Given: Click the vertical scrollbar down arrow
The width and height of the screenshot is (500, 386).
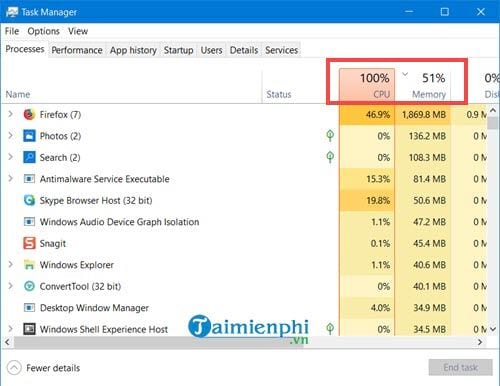Looking at the screenshot, I should tap(493, 329).
